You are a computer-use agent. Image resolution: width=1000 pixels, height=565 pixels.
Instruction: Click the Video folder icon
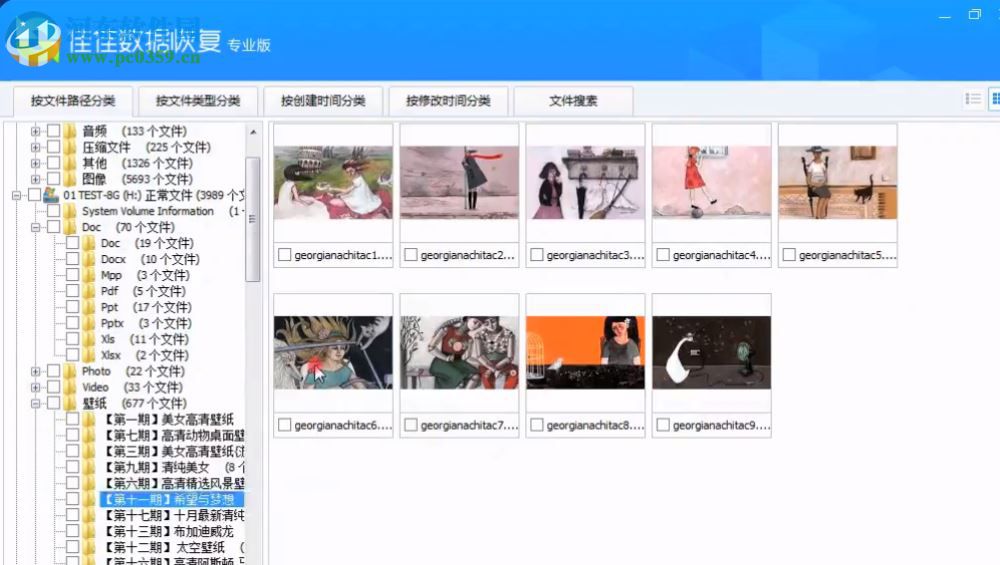pyautogui.click(x=70, y=386)
